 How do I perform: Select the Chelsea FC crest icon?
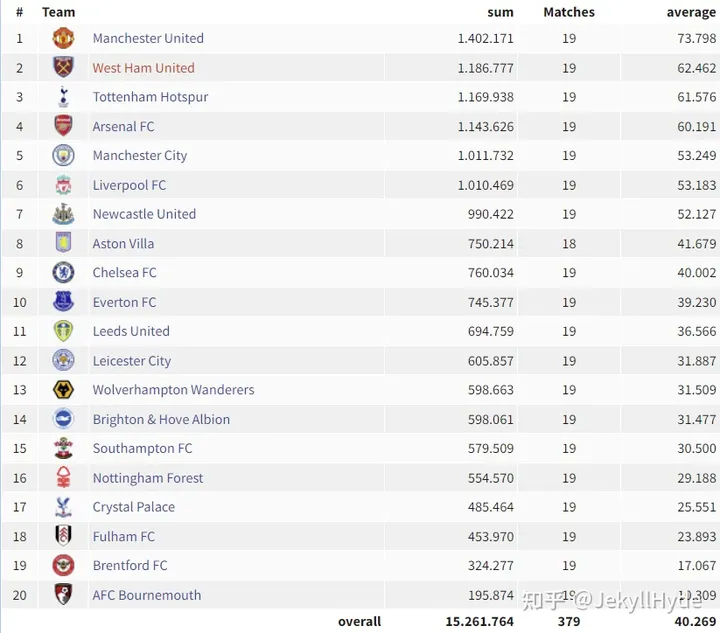tap(63, 272)
